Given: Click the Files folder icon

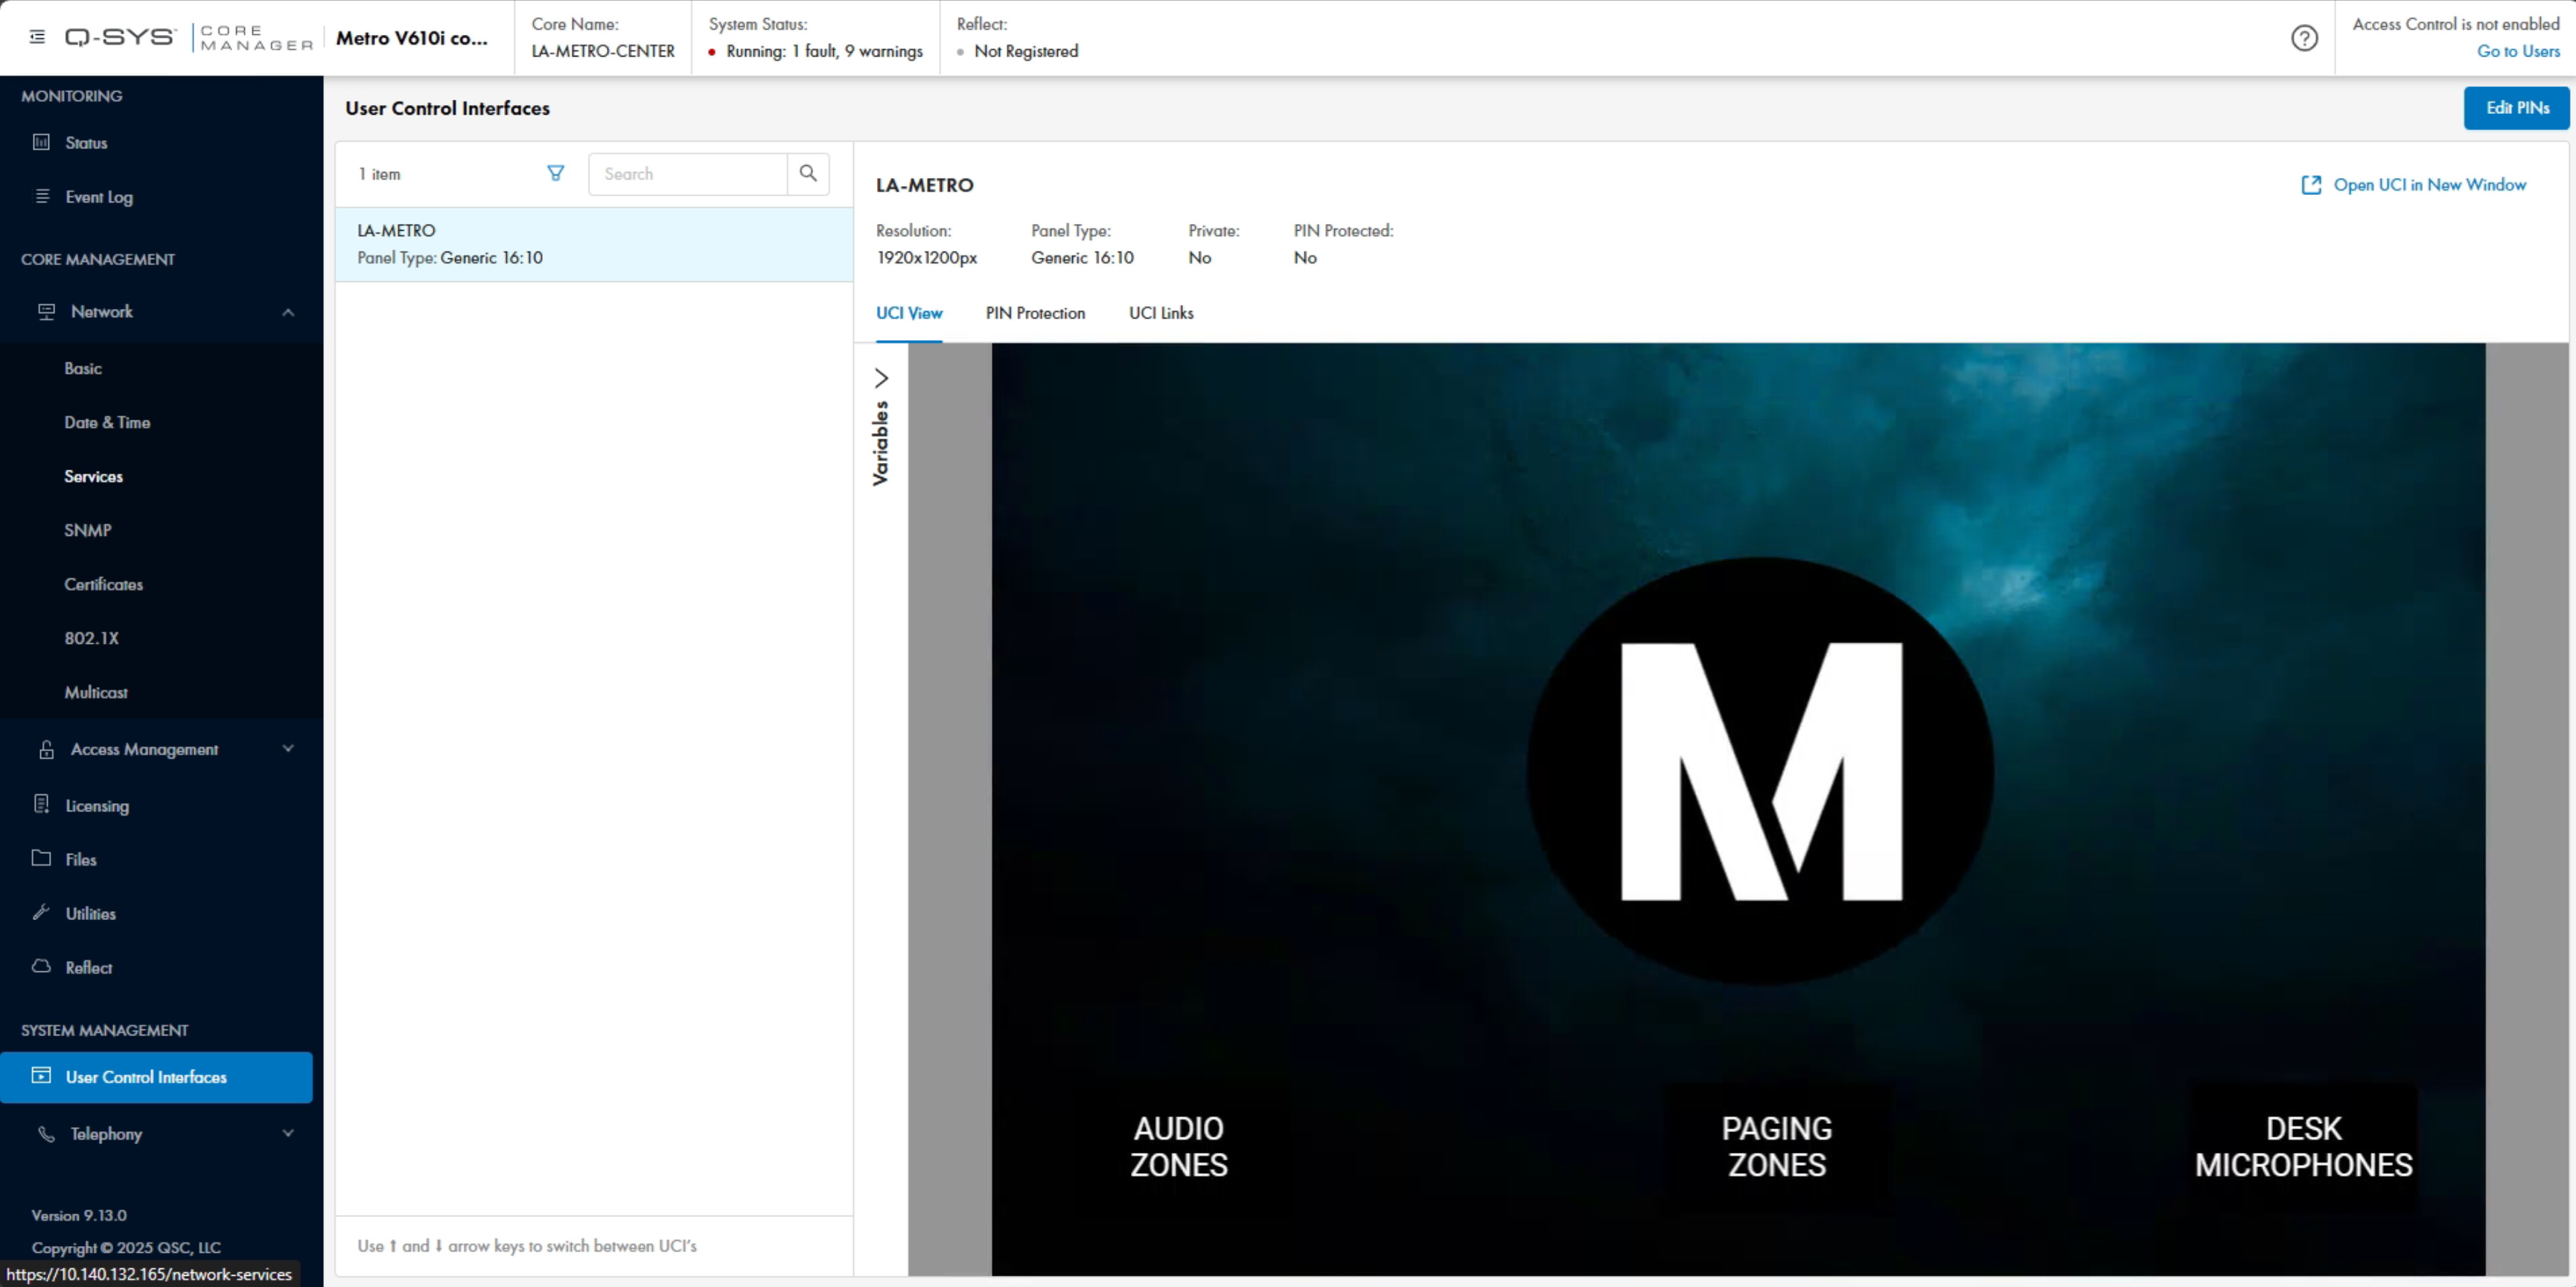Looking at the screenshot, I should pyautogui.click(x=41, y=858).
